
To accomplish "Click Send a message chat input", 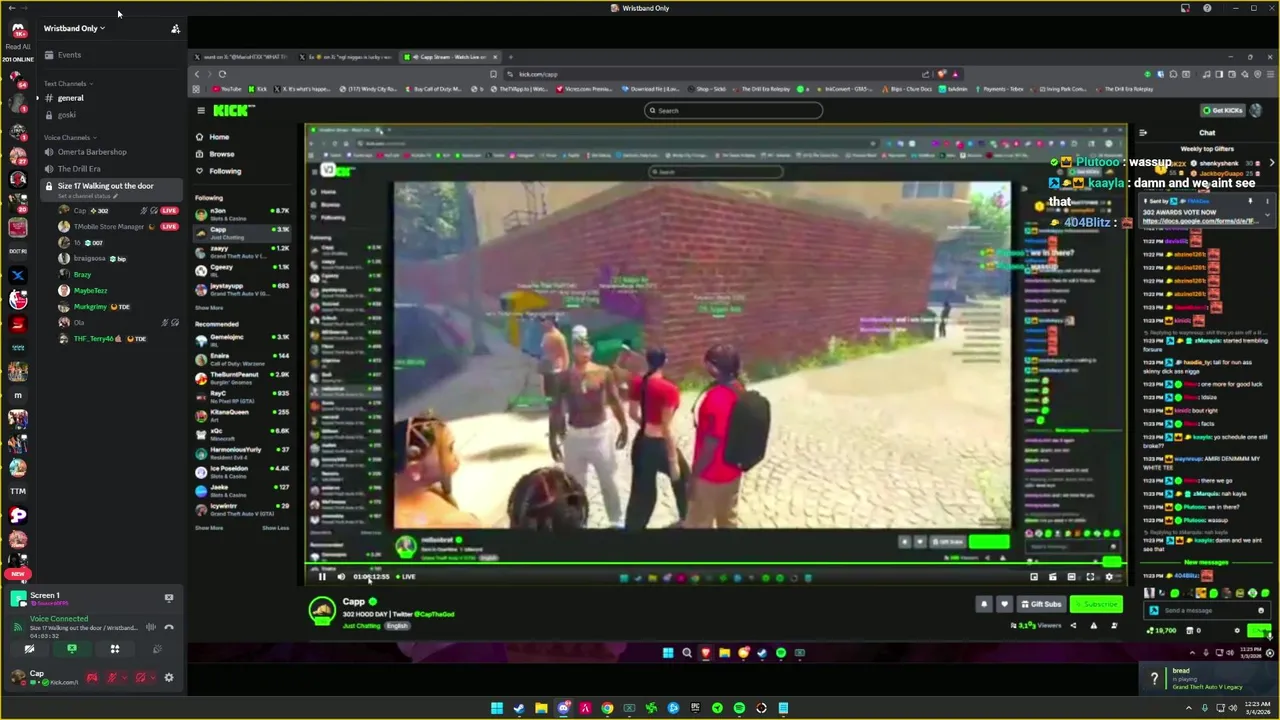I will pos(1206,610).
